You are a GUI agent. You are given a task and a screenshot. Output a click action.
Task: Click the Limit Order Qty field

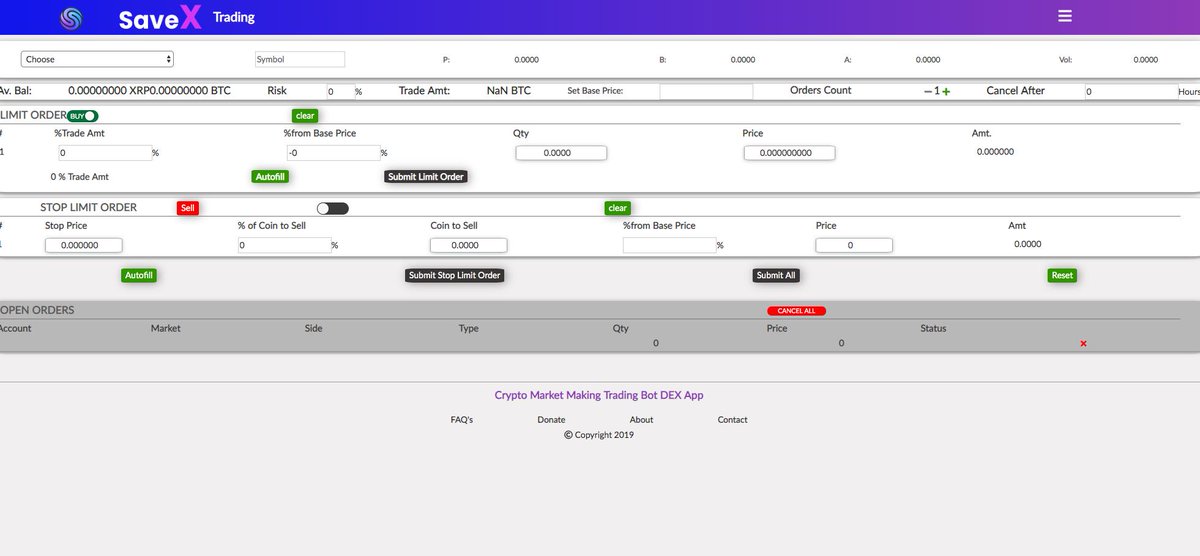point(561,153)
